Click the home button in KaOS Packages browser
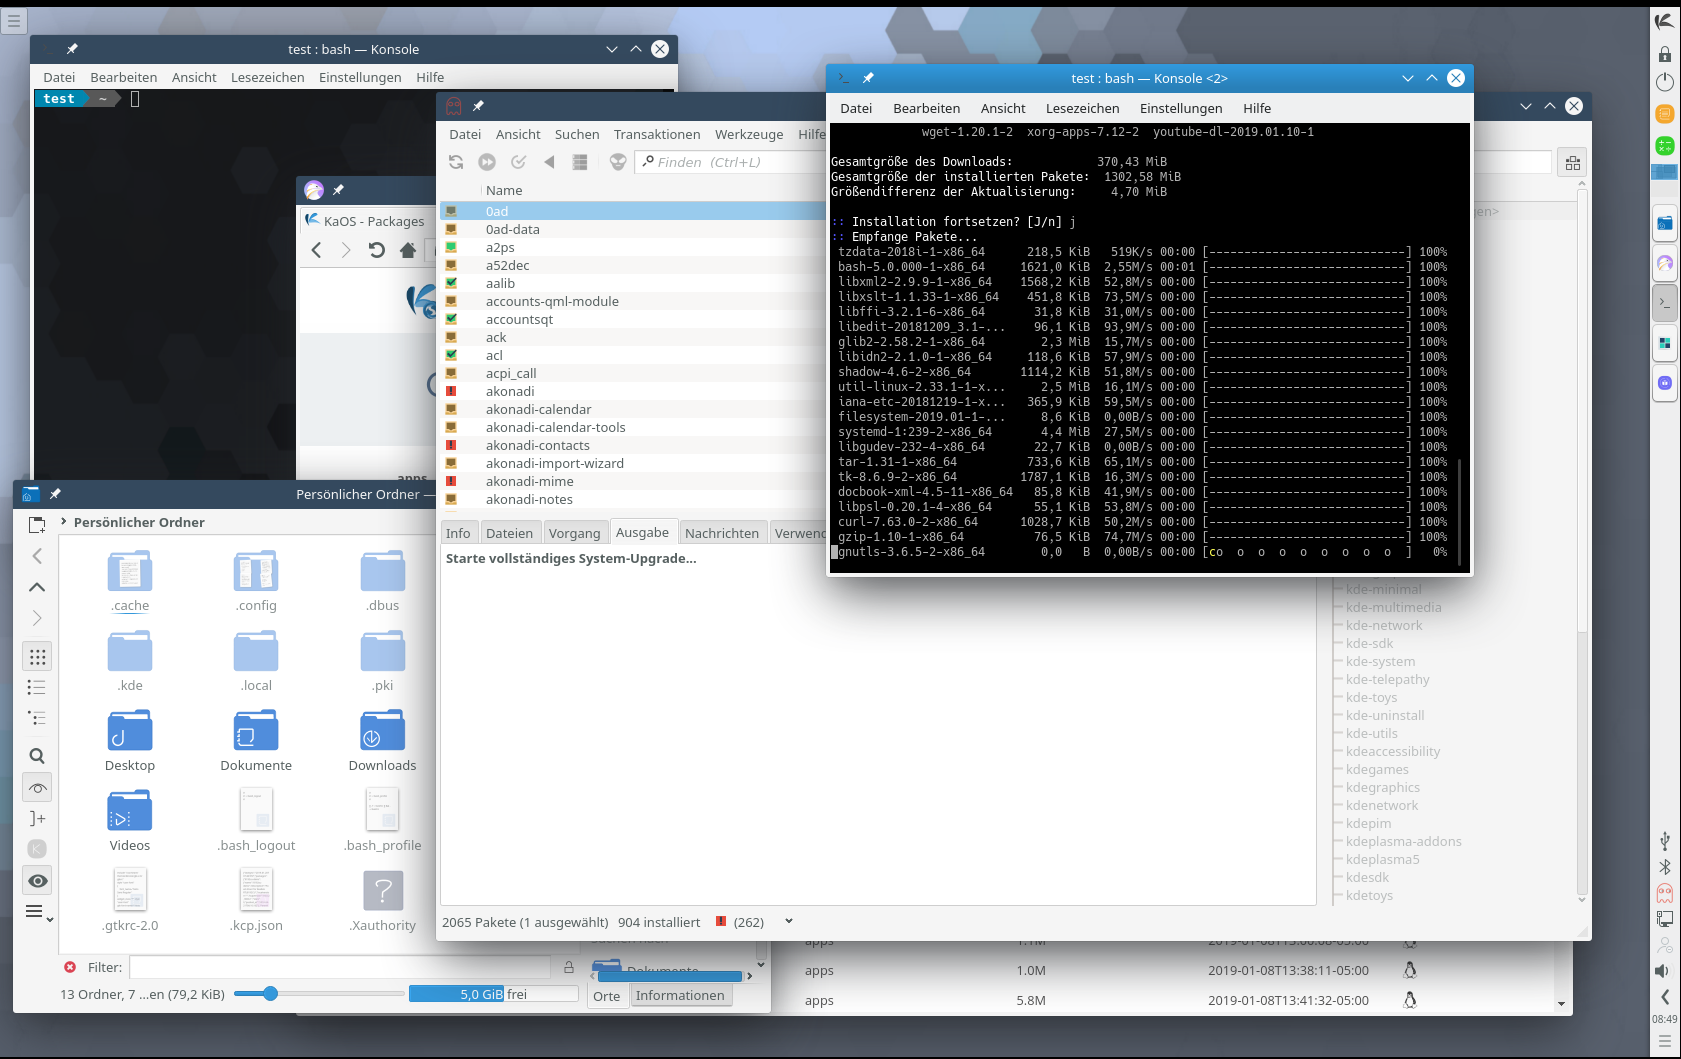 (x=407, y=251)
